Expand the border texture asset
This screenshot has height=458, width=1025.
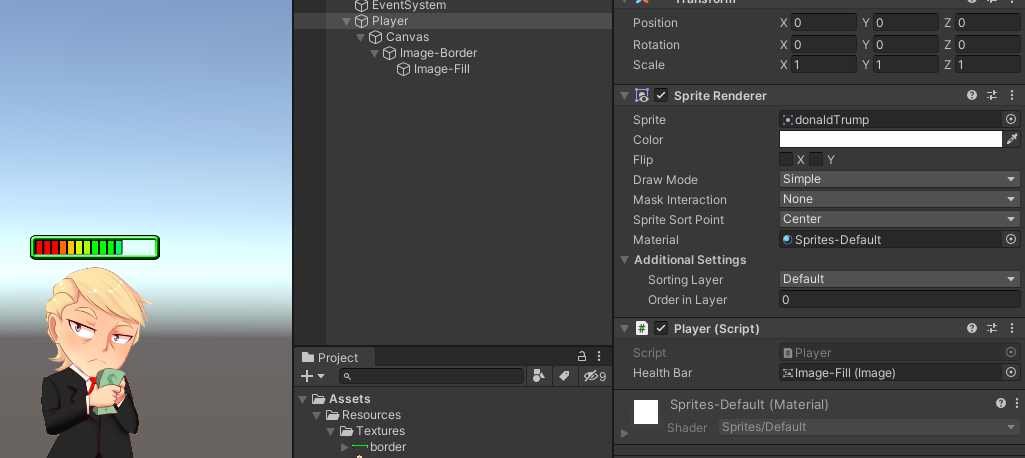click(x=344, y=447)
